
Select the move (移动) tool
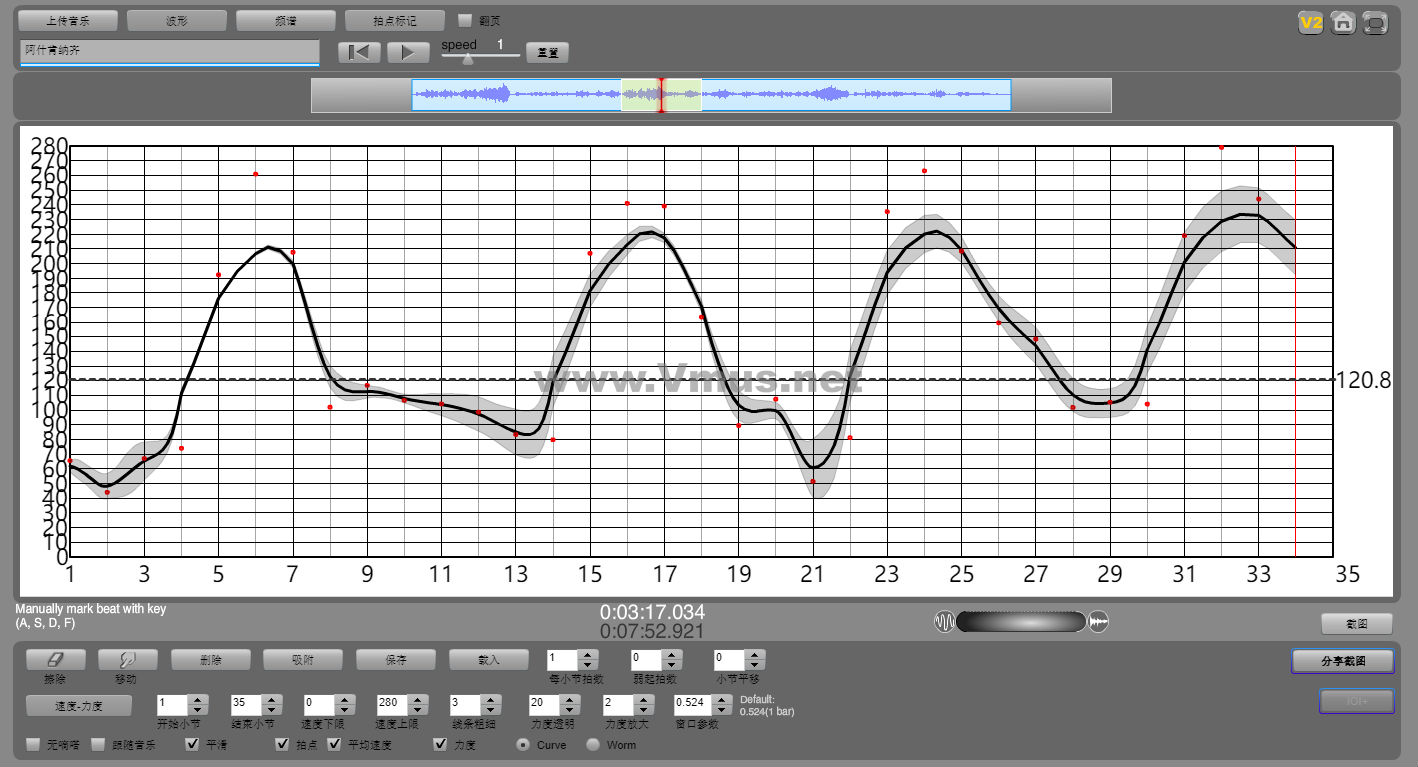pyautogui.click(x=127, y=660)
